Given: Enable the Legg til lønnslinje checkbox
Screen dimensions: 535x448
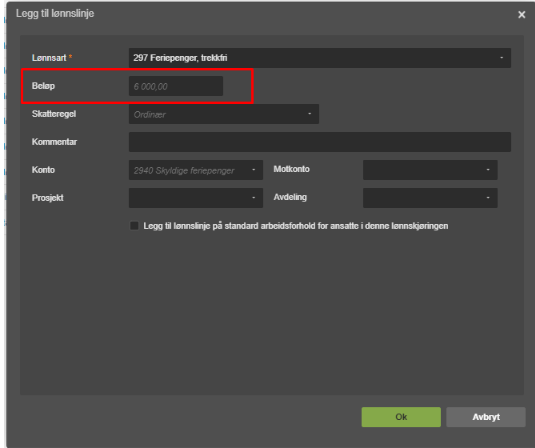Looking at the screenshot, I should click(134, 226).
